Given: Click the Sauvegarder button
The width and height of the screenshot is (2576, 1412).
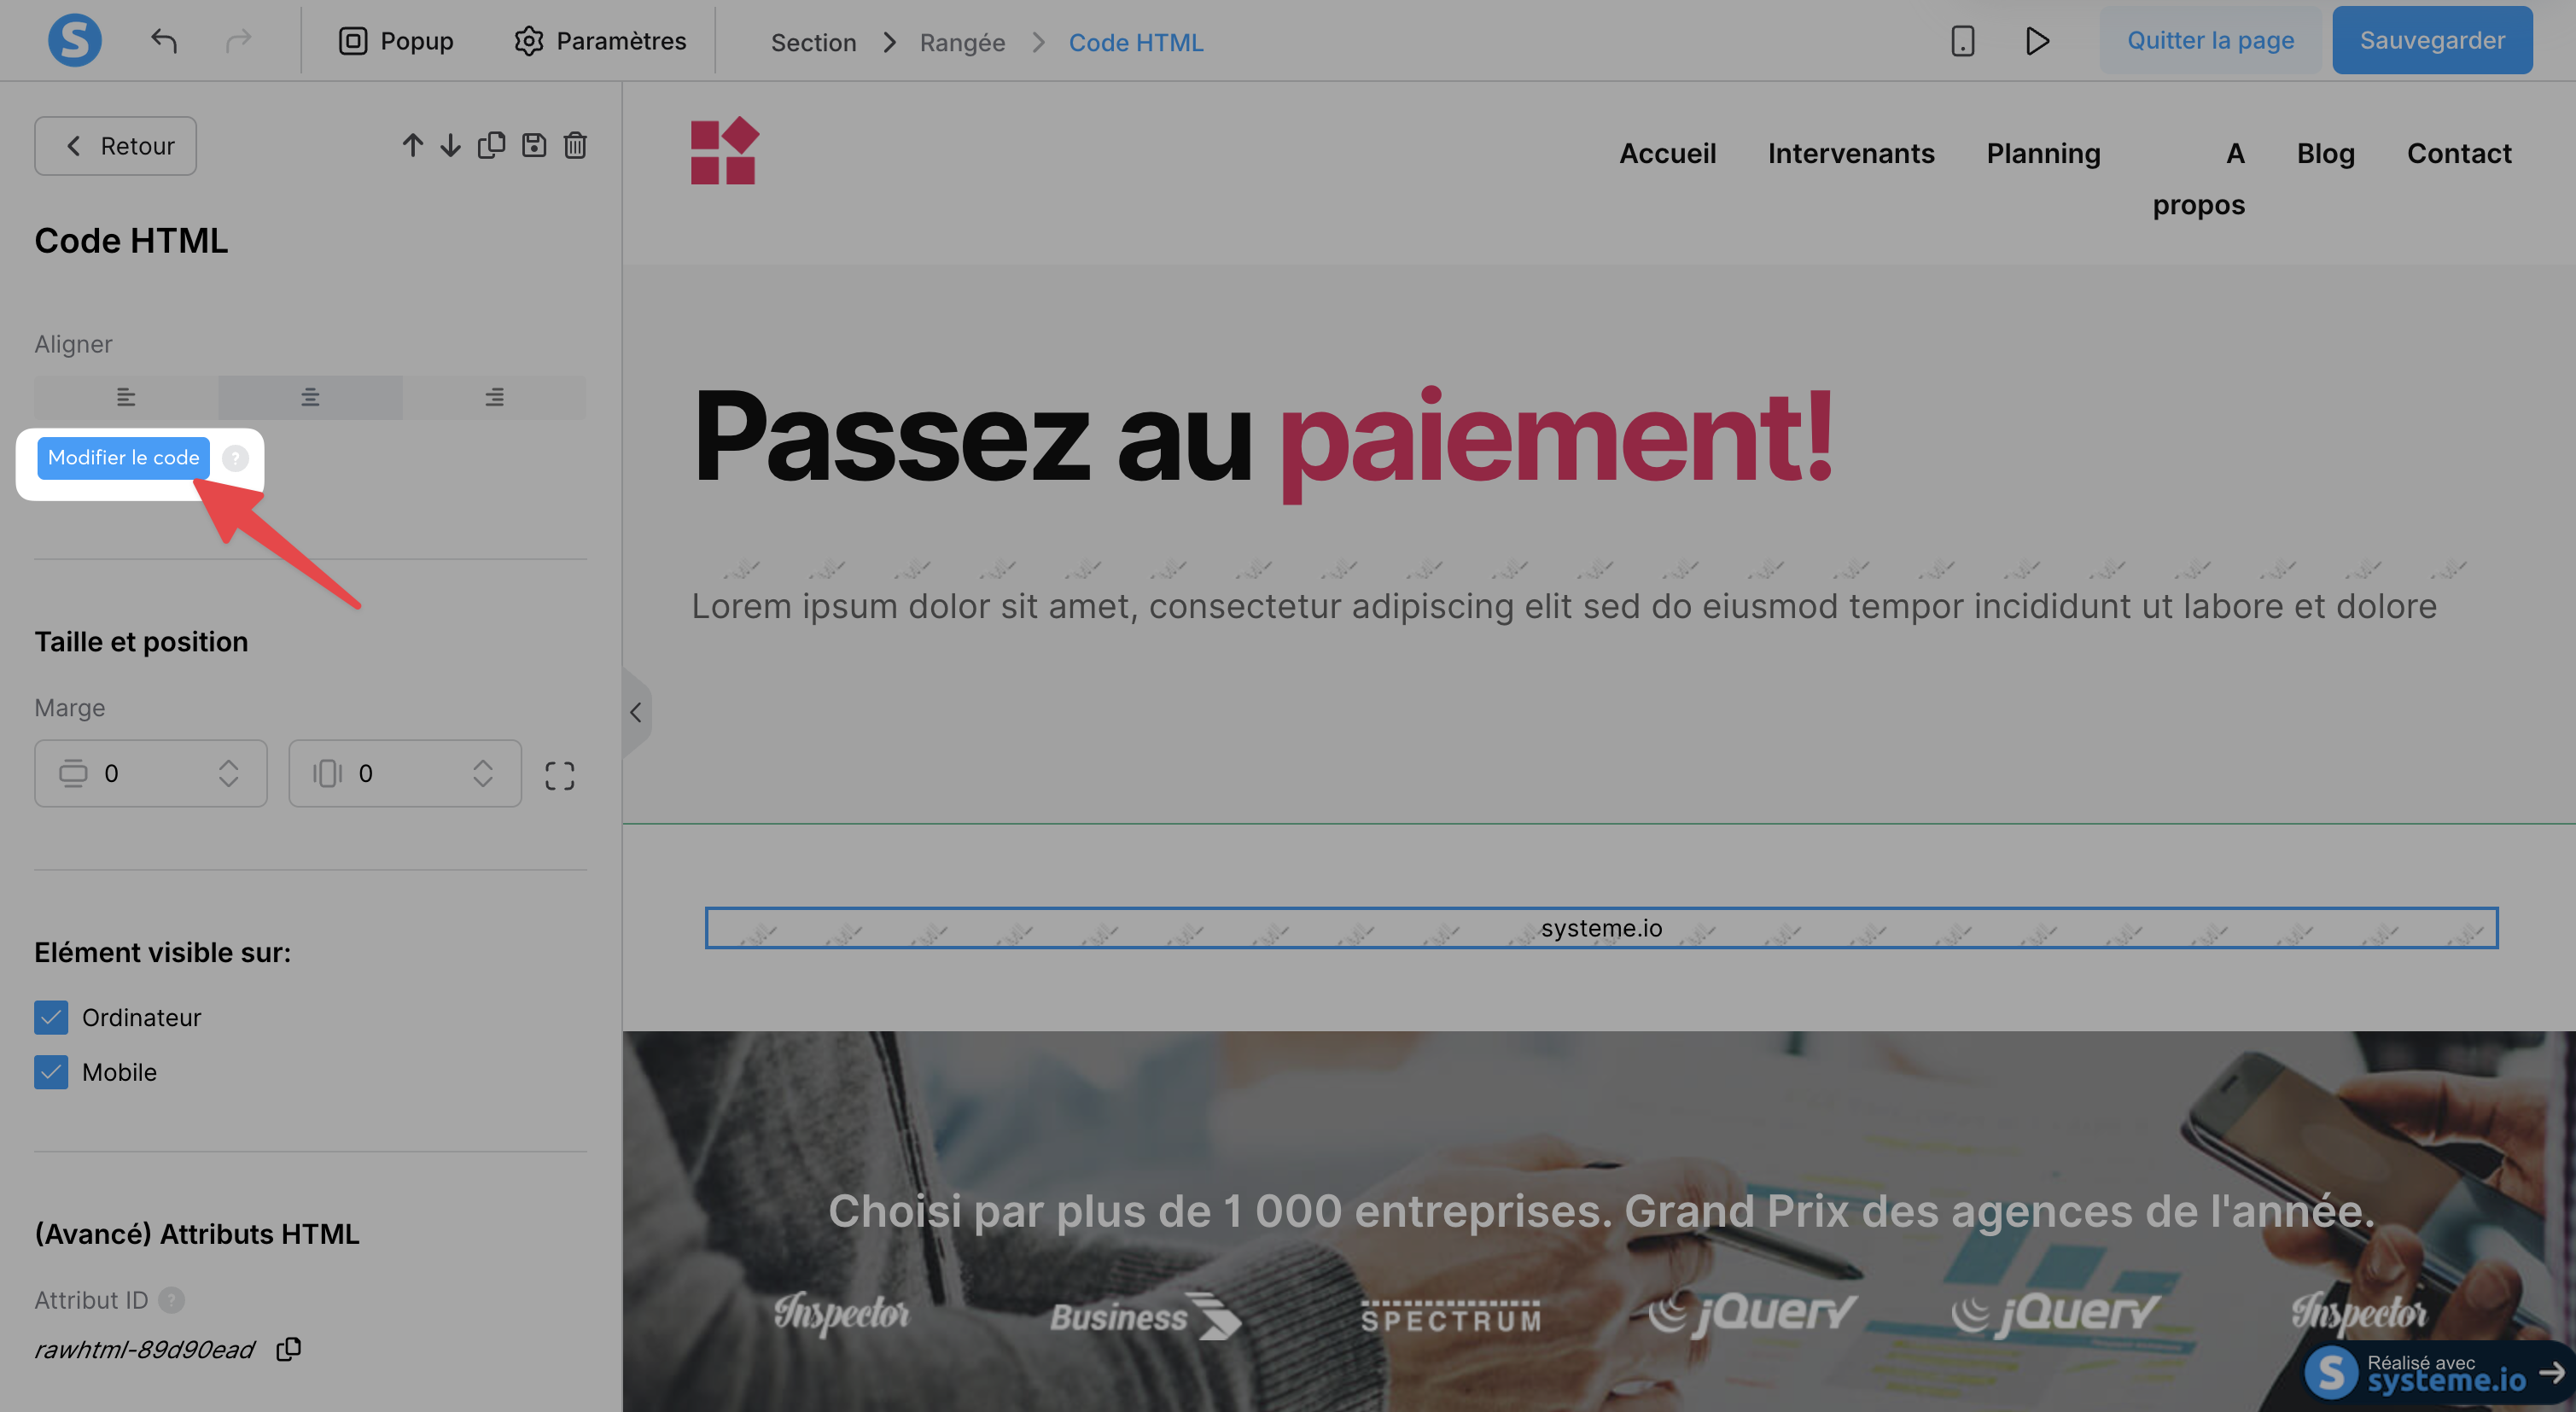Looking at the screenshot, I should tap(2432, 40).
